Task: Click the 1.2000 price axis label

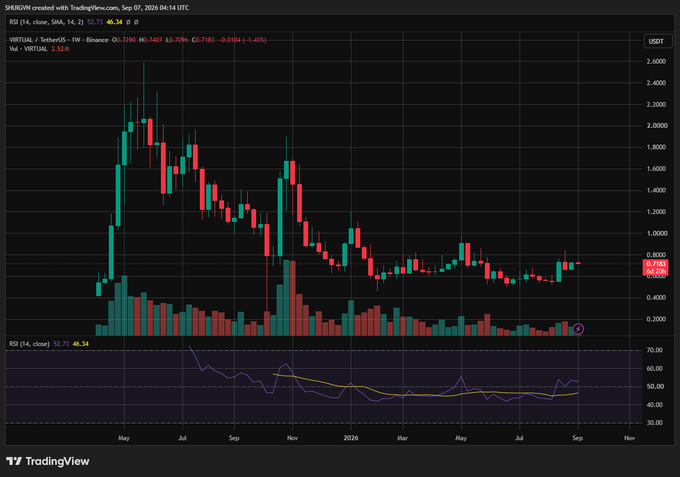Action: click(x=656, y=212)
